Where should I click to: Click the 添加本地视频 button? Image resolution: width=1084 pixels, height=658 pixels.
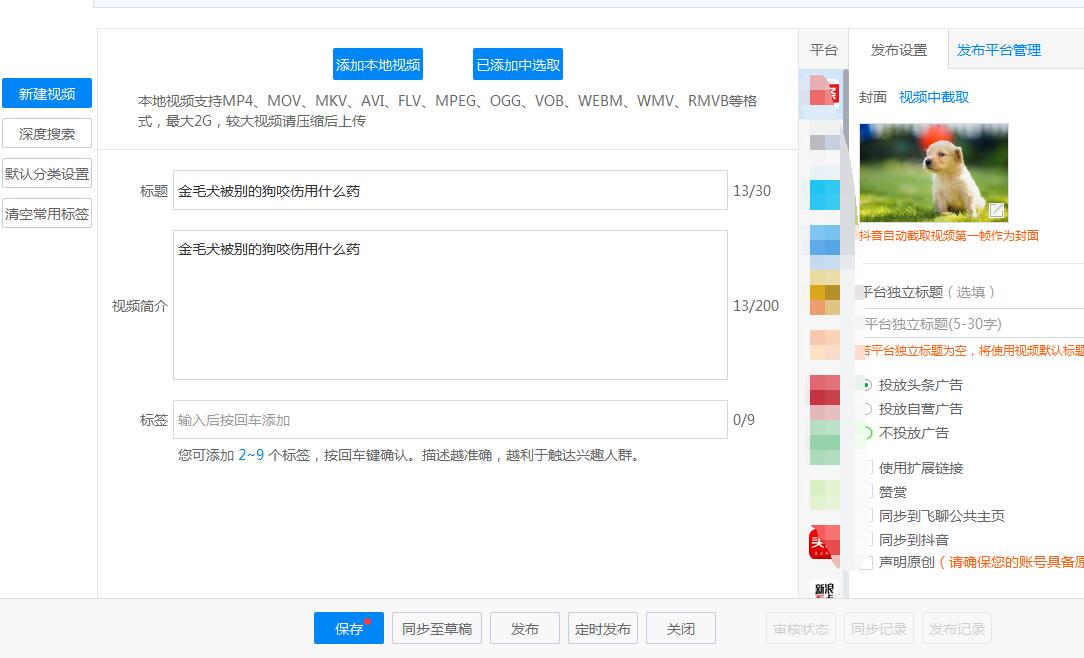[378, 65]
